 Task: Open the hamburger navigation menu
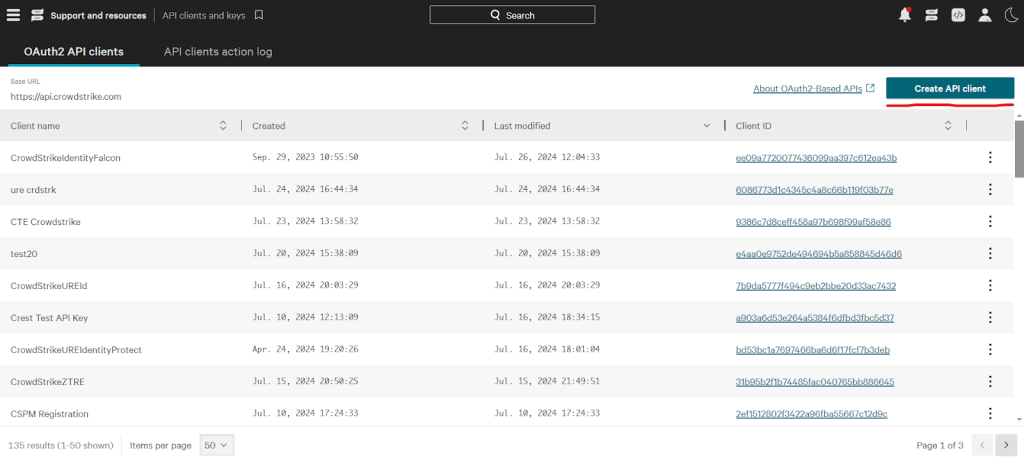point(13,16)
